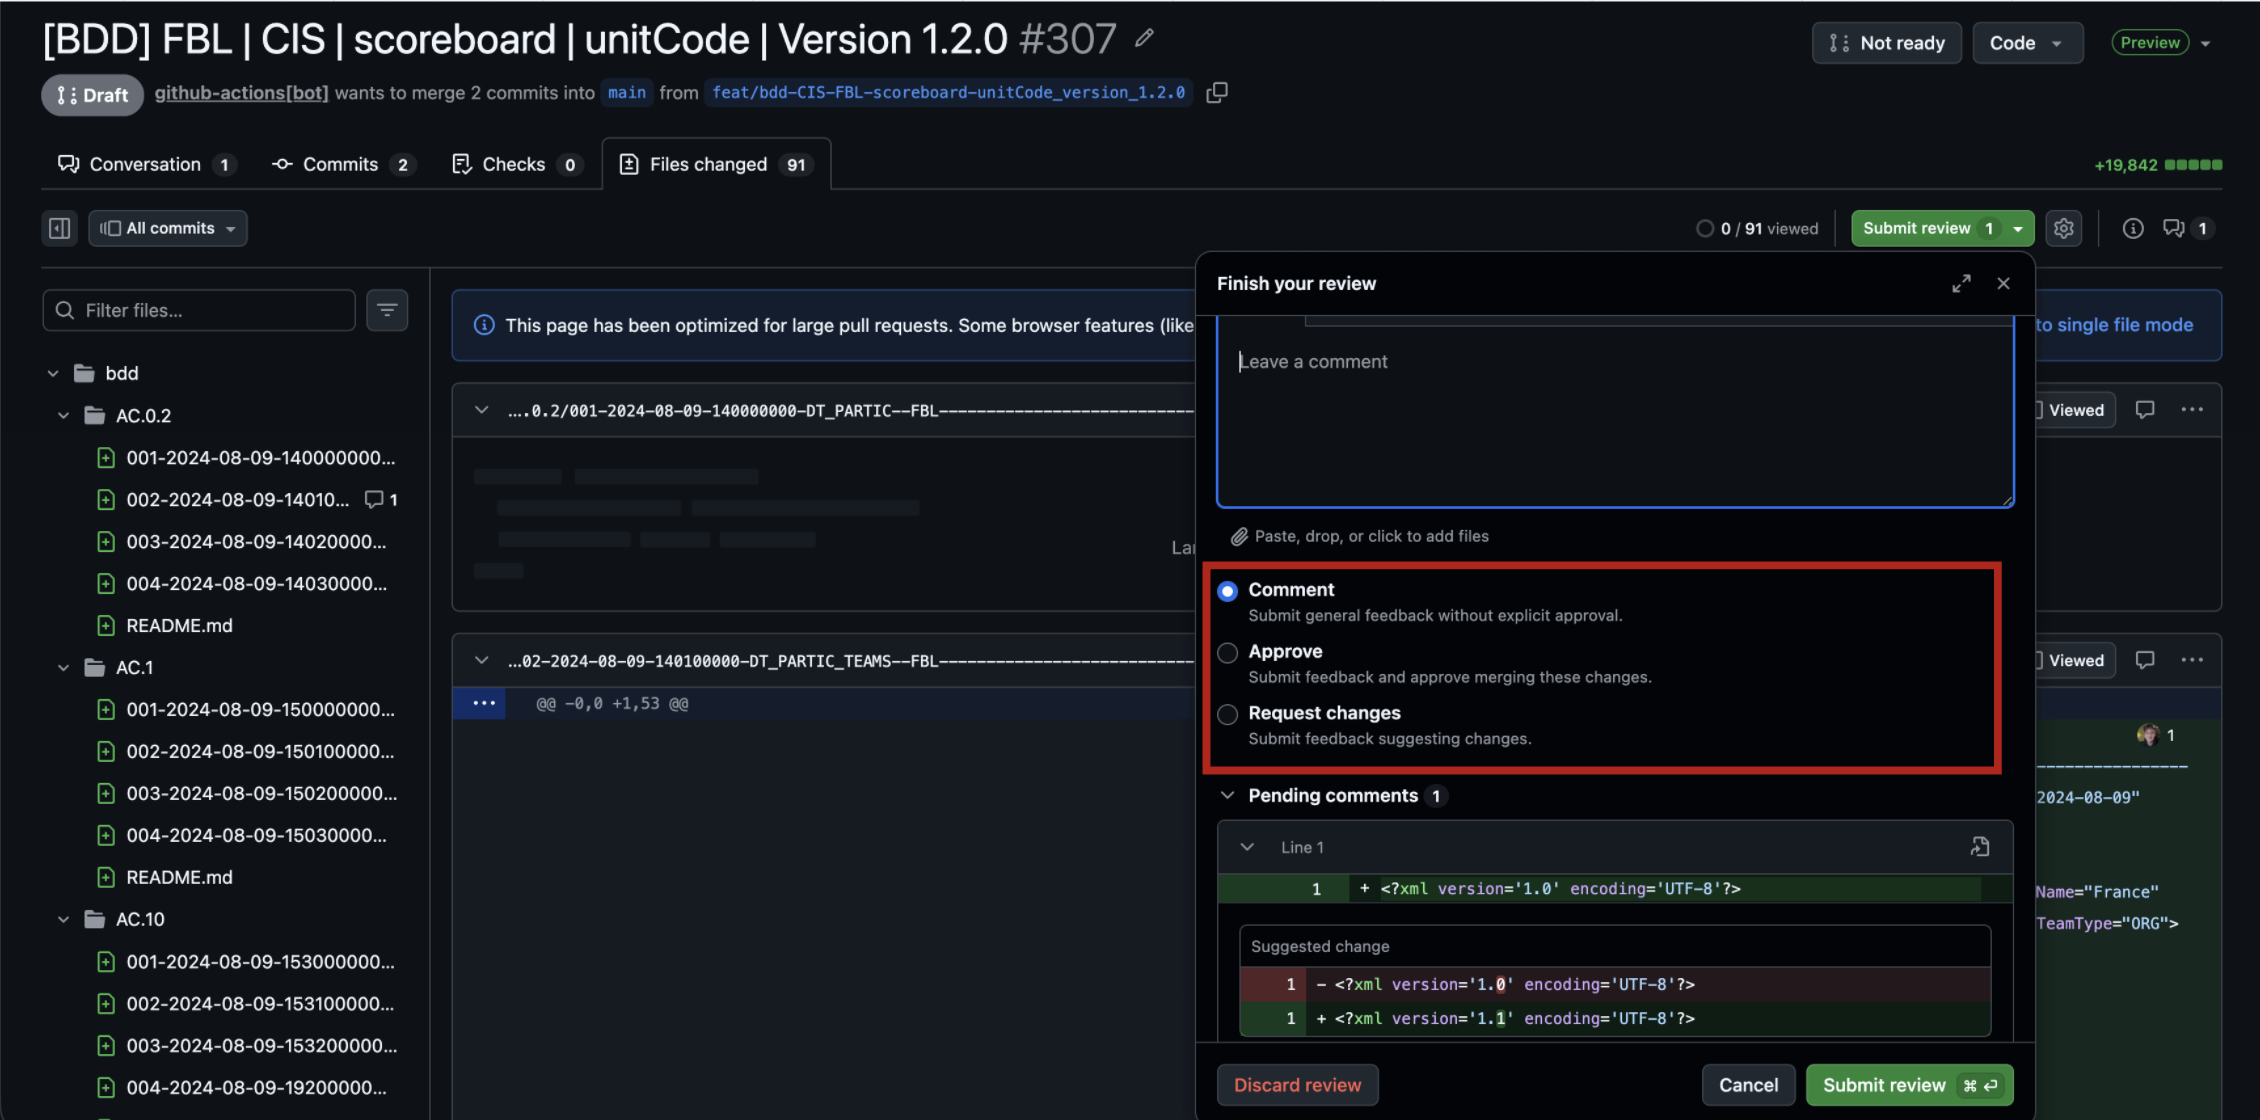Open the Submit review dropdown in toolbar

click(x=2018, y=228)
